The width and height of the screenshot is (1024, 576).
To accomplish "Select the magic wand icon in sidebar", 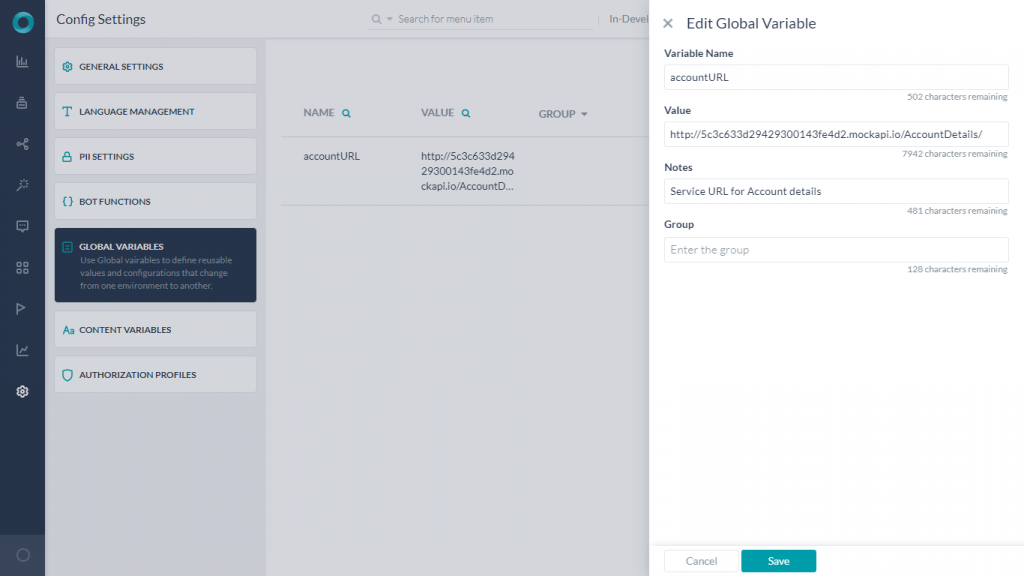I will pos(22,185).
